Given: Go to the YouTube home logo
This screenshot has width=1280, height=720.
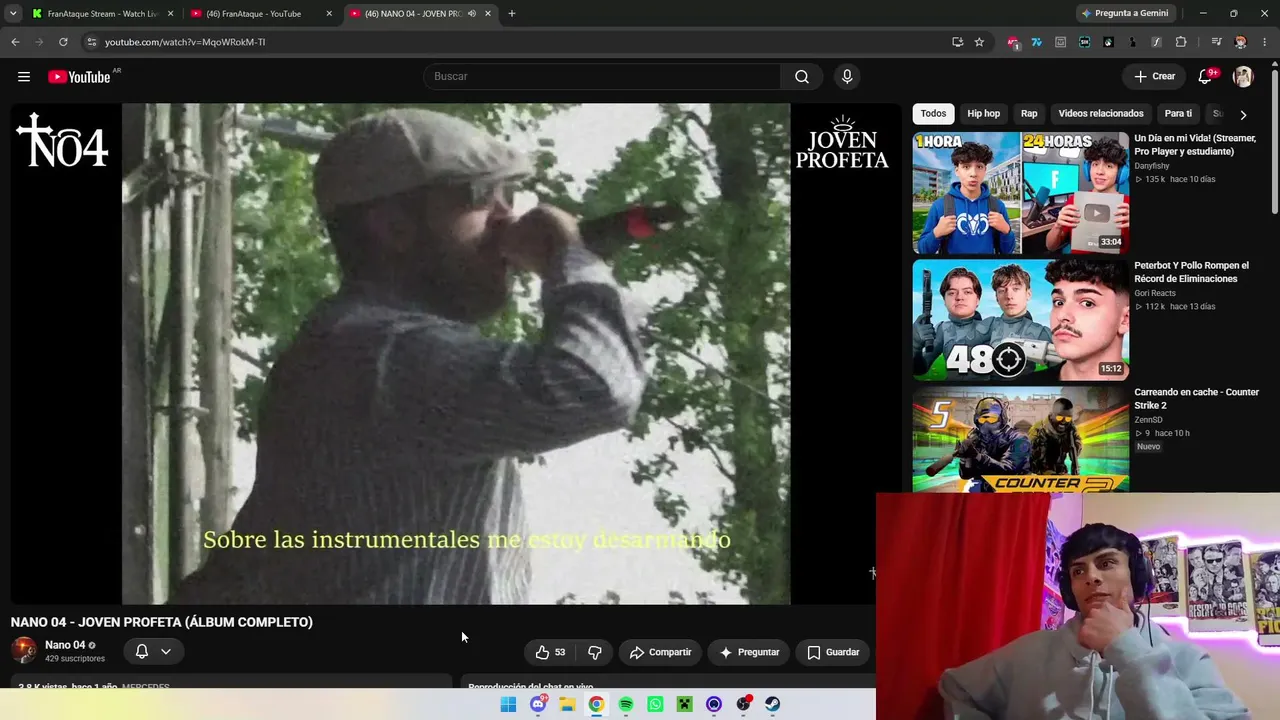Looking at the screenshot, I should (x=79, y=77).
